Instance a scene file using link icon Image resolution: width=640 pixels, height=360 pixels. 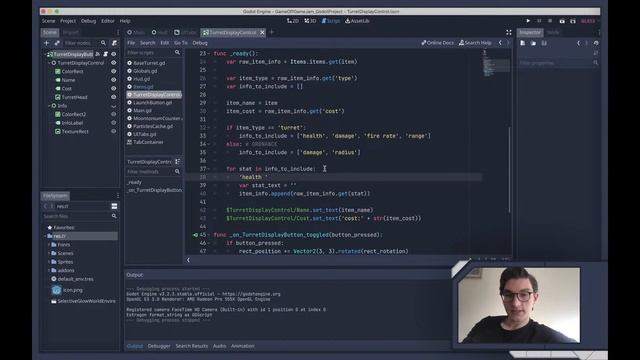click(57, 43)
